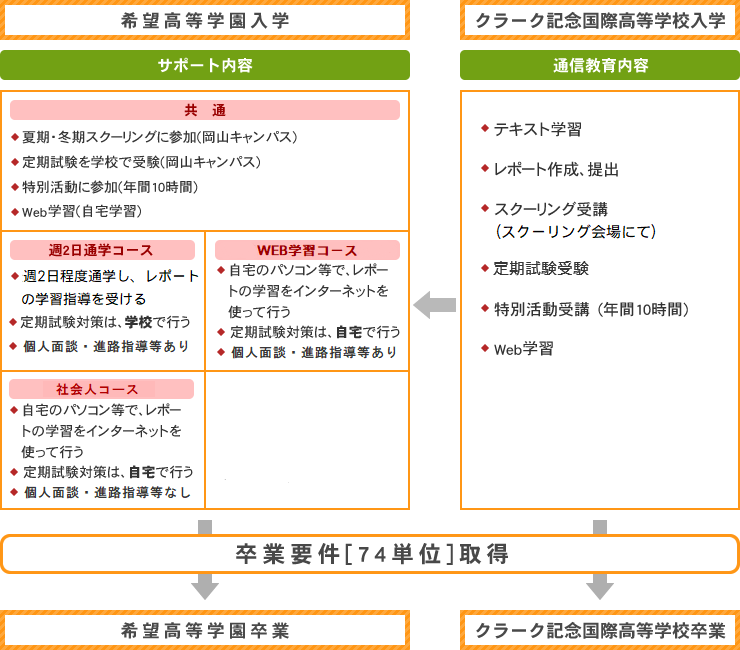This screenshot has height=650, width=740.
Task: Click the down arrow above 希望高等学園卒業
Action: coord(205,587)
